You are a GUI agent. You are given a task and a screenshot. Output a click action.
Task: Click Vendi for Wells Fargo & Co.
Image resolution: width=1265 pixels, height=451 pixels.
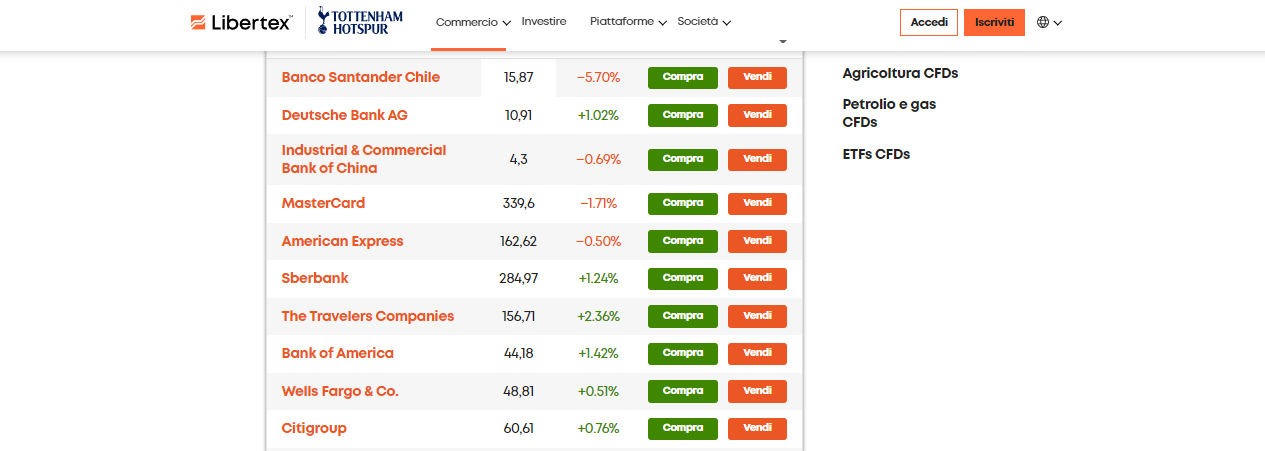(757, 391)
